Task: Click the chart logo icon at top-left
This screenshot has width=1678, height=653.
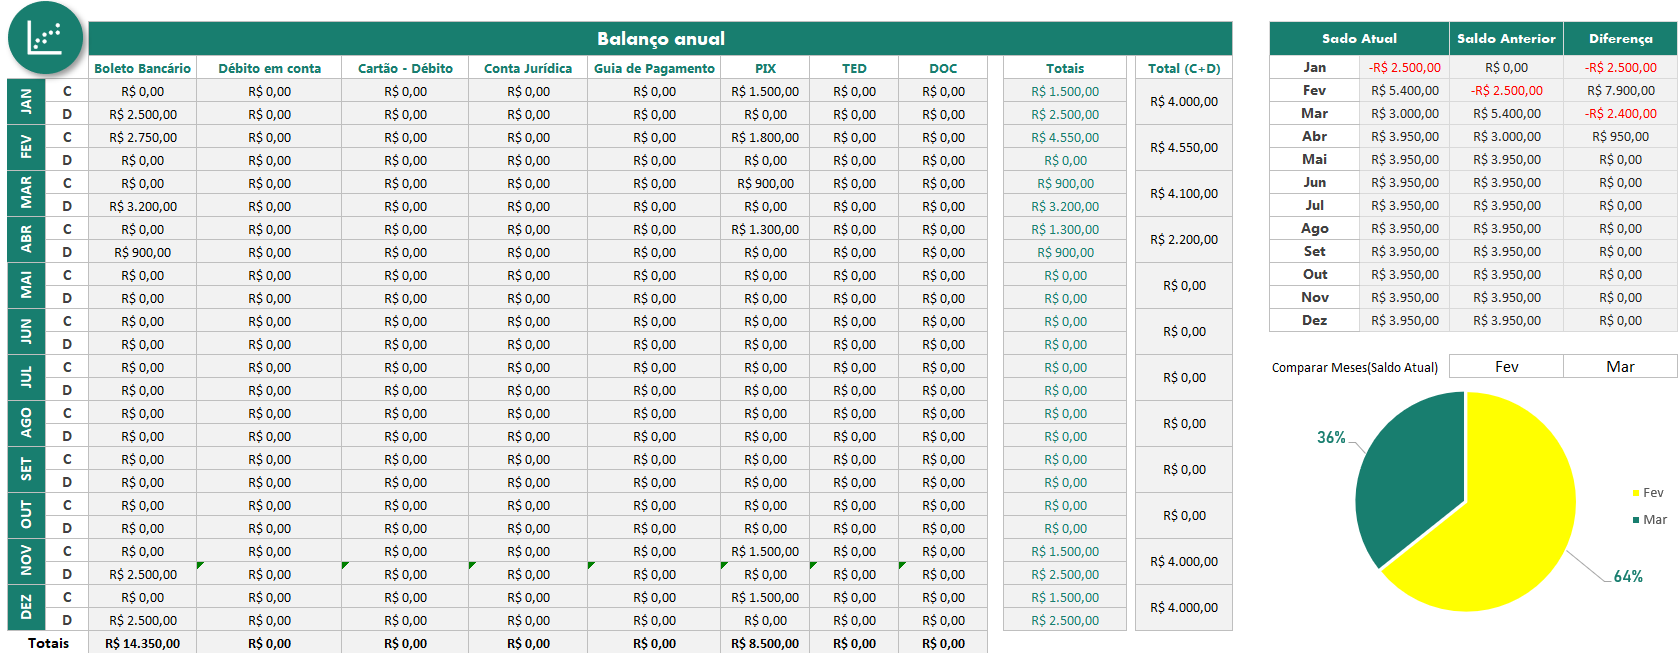Action: point(45,38)
